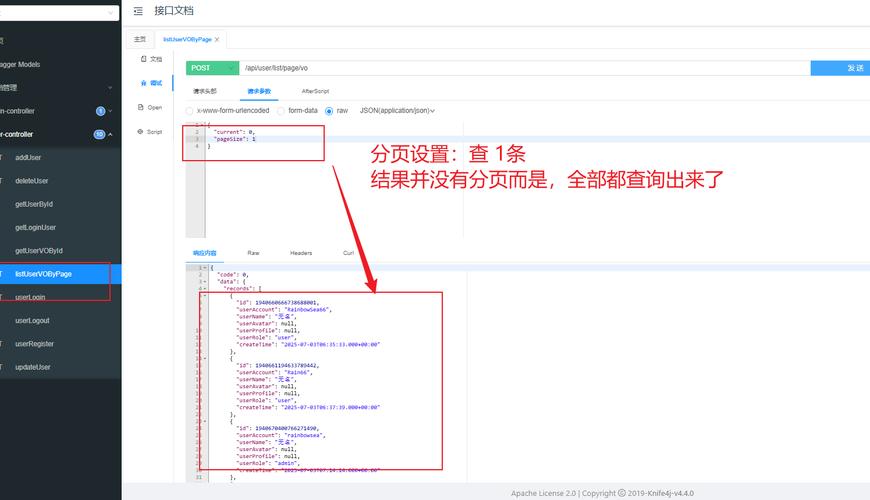Click the "code": 0 line in response

232,275
